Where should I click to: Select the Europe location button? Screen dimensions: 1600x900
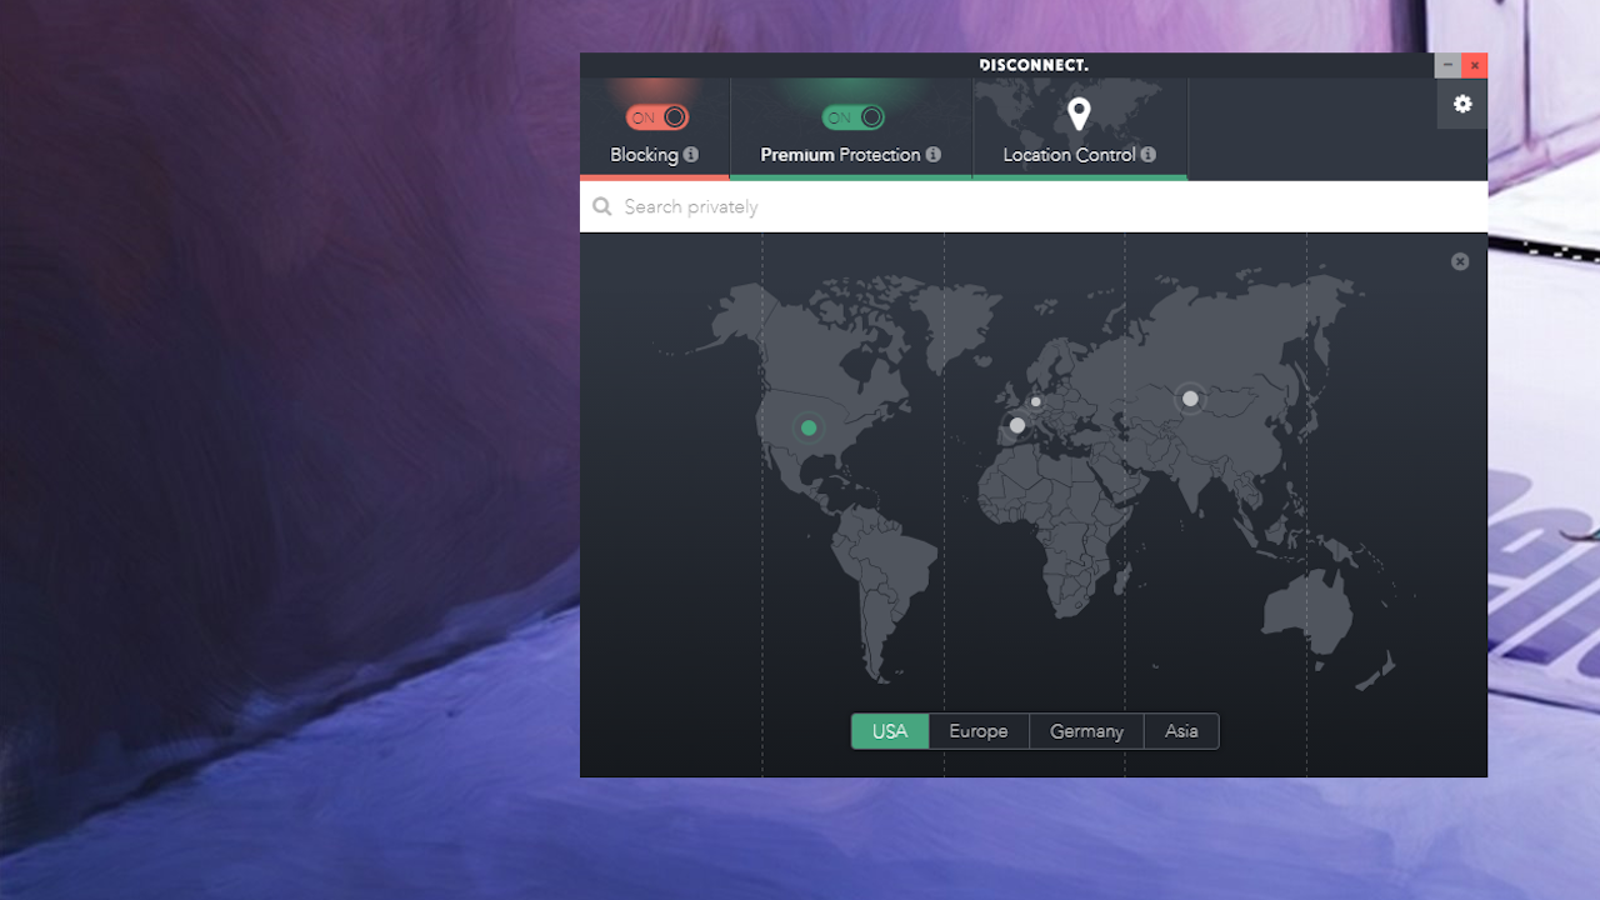[x=979, y=731]
